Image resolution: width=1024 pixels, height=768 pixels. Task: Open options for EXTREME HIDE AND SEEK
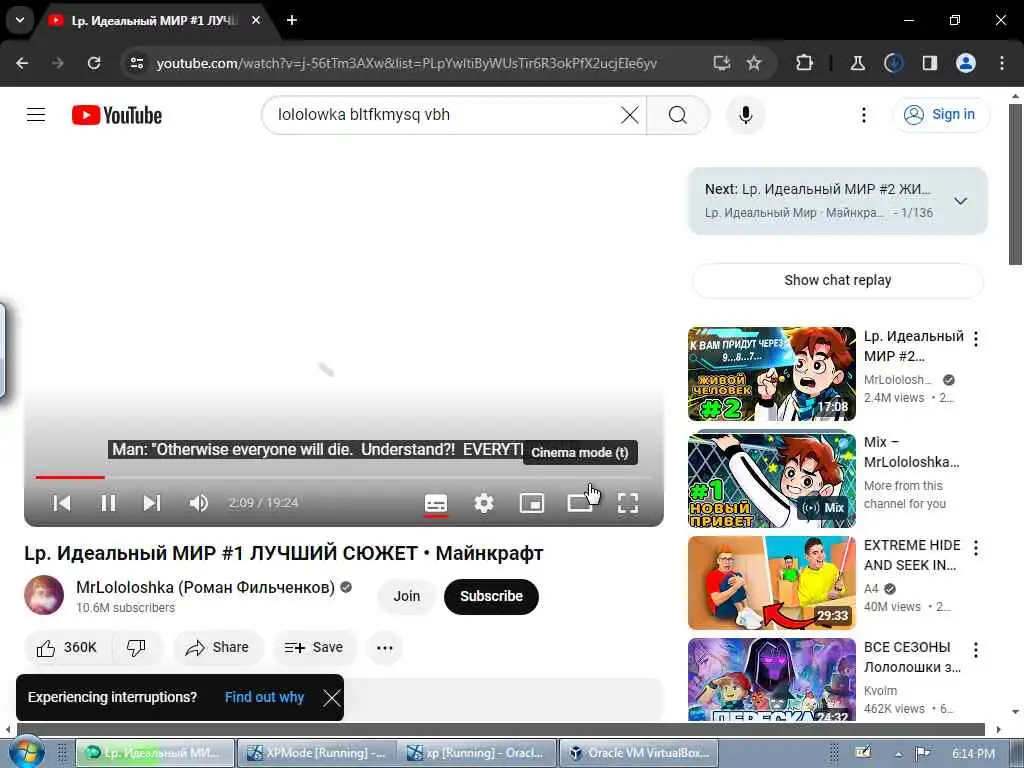976,547
